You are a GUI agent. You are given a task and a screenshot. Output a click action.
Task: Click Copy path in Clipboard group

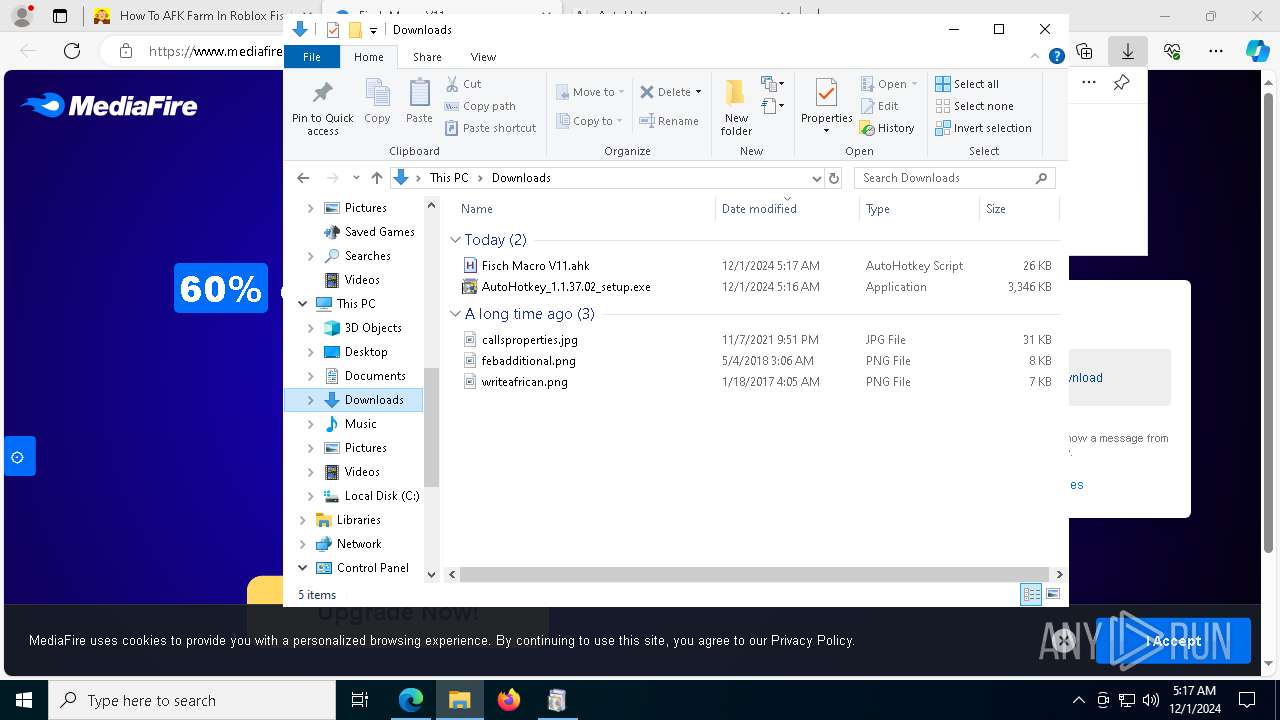tap(480, 106)
